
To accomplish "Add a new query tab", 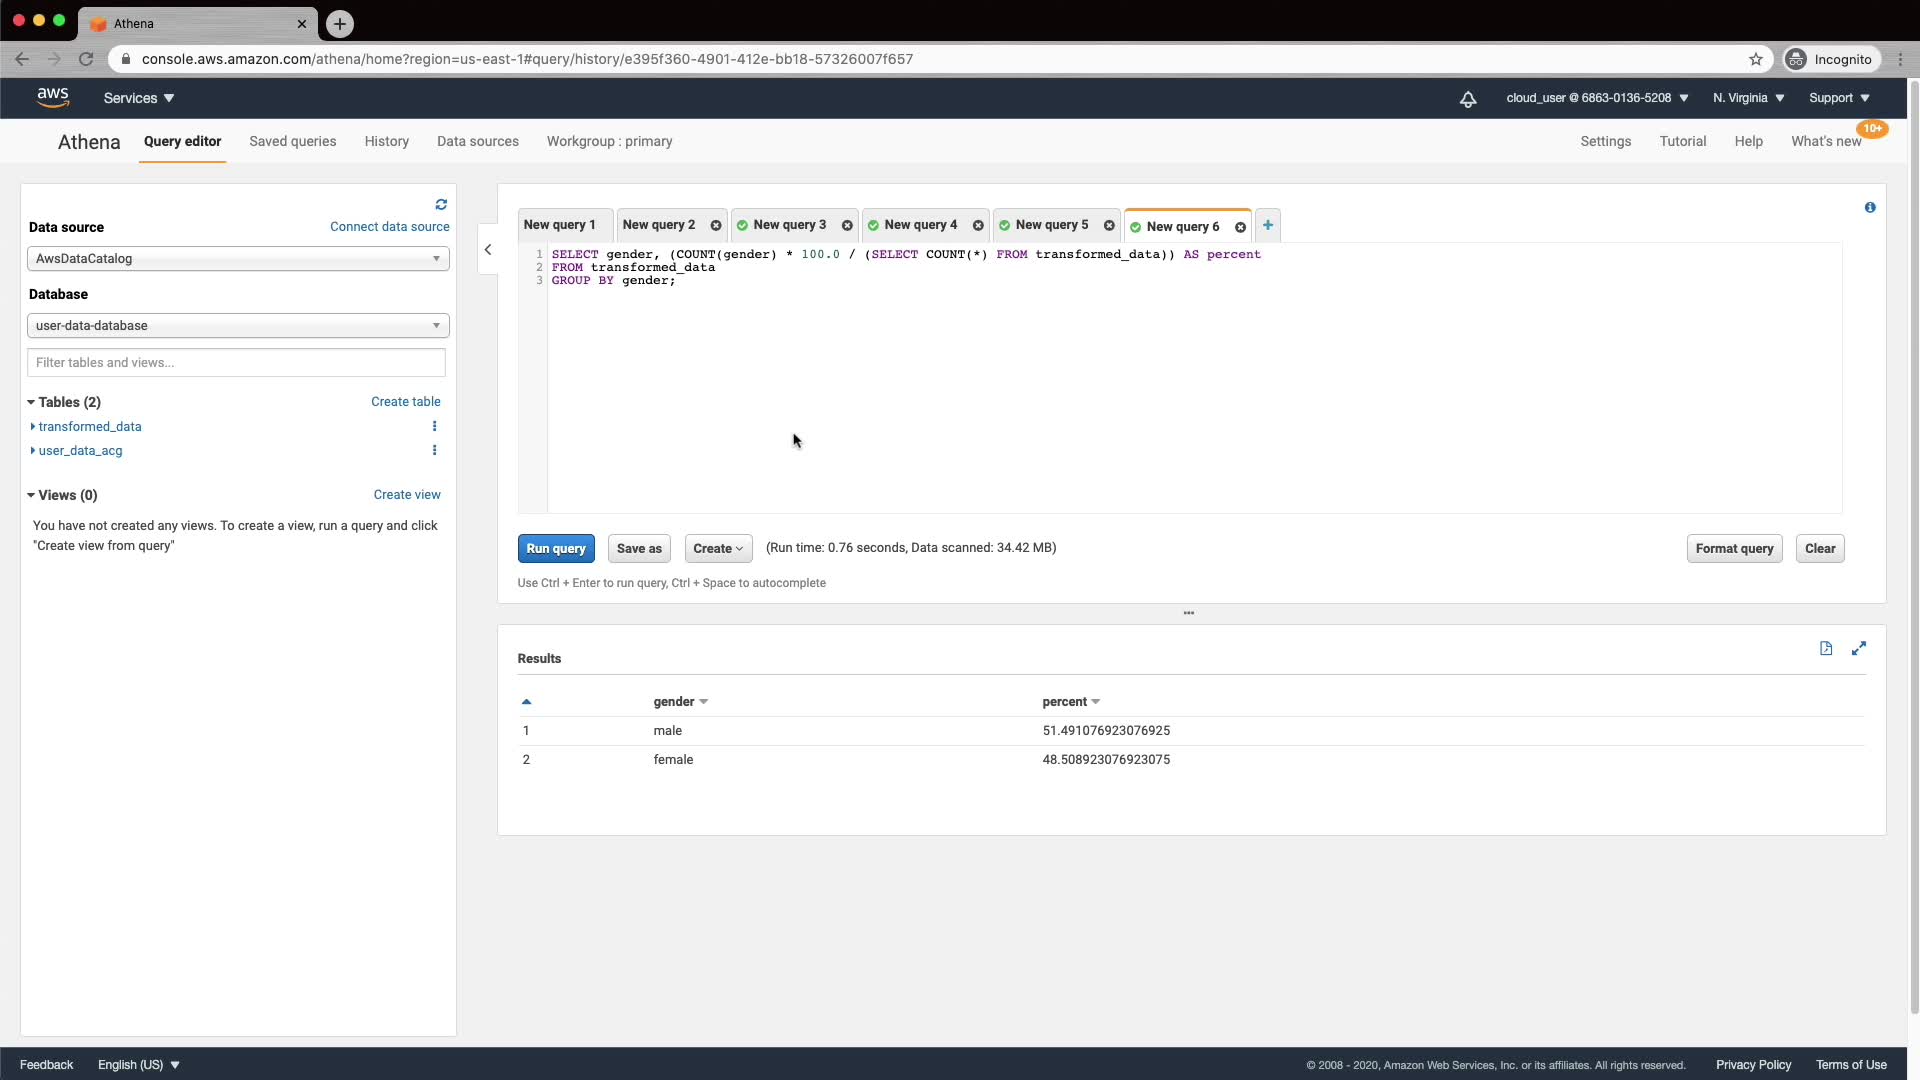I will click(x=1267, y=225).
